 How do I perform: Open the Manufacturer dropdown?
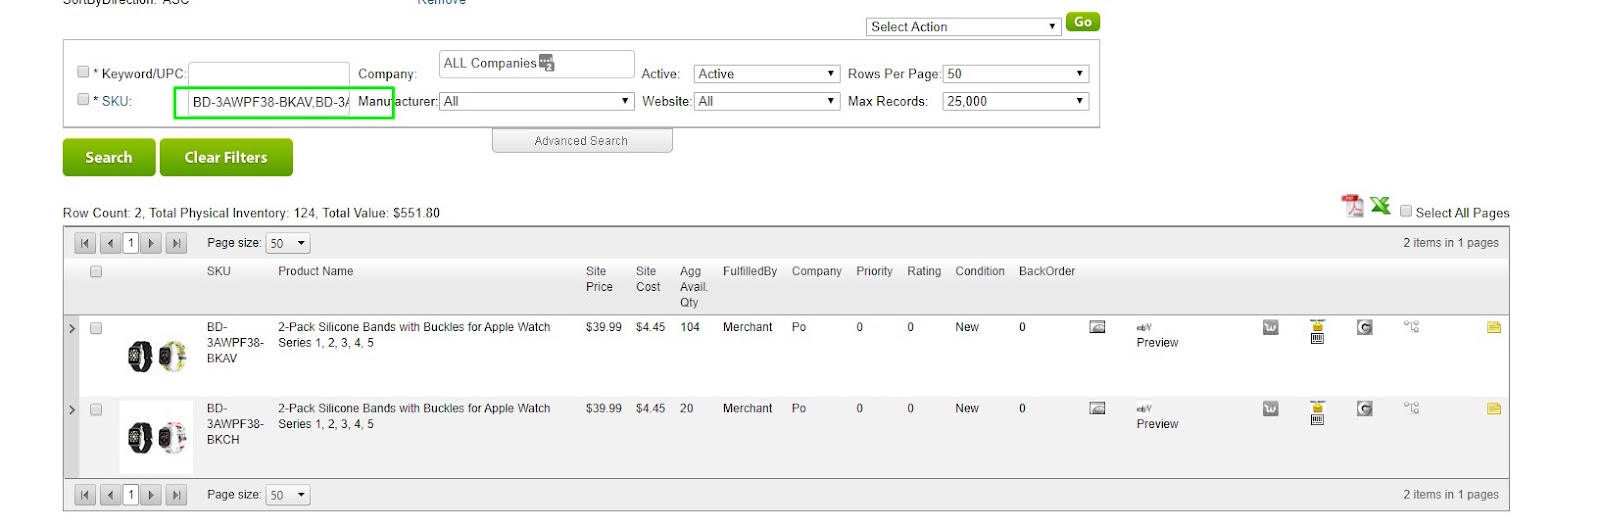click(537, 101)
